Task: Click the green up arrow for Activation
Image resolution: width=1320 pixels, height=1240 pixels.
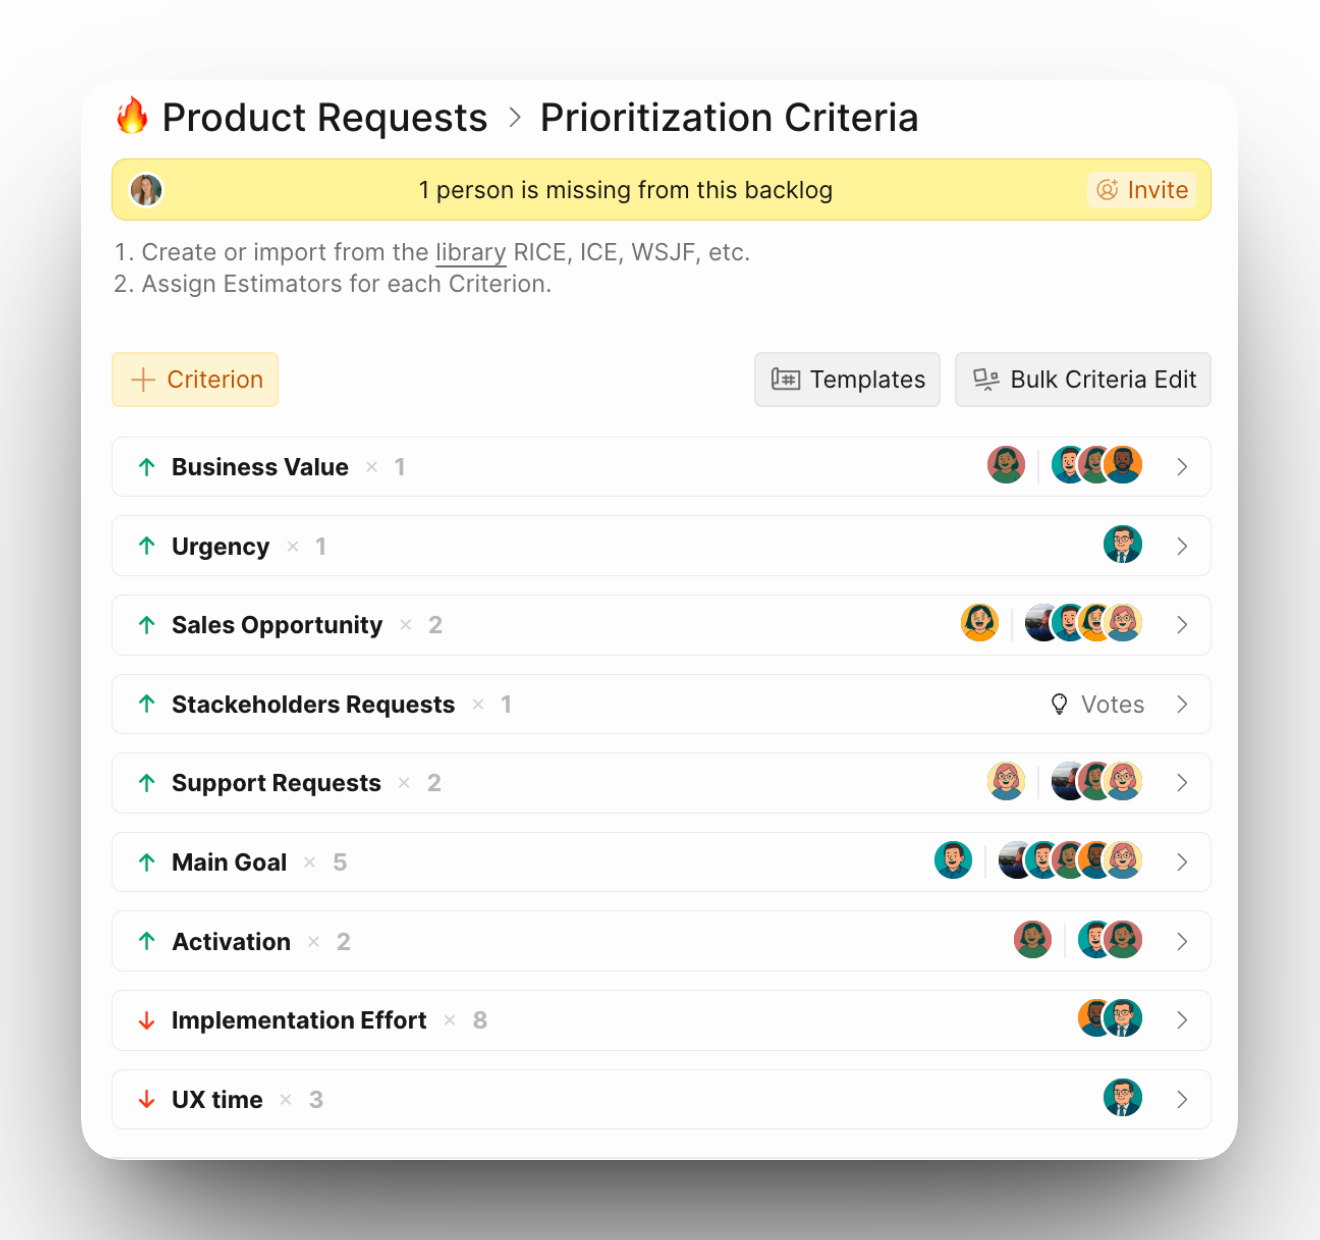Action: pyautogui.click(x=147, y=941)
